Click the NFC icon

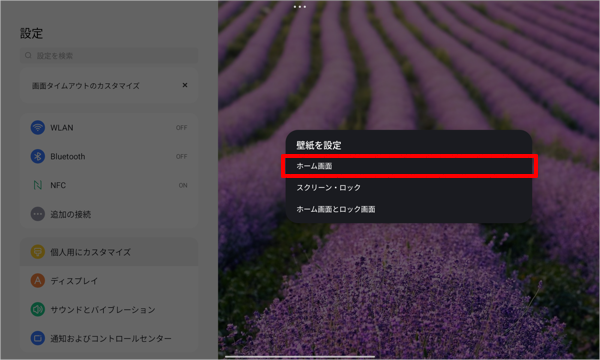[x=38, y=185]
